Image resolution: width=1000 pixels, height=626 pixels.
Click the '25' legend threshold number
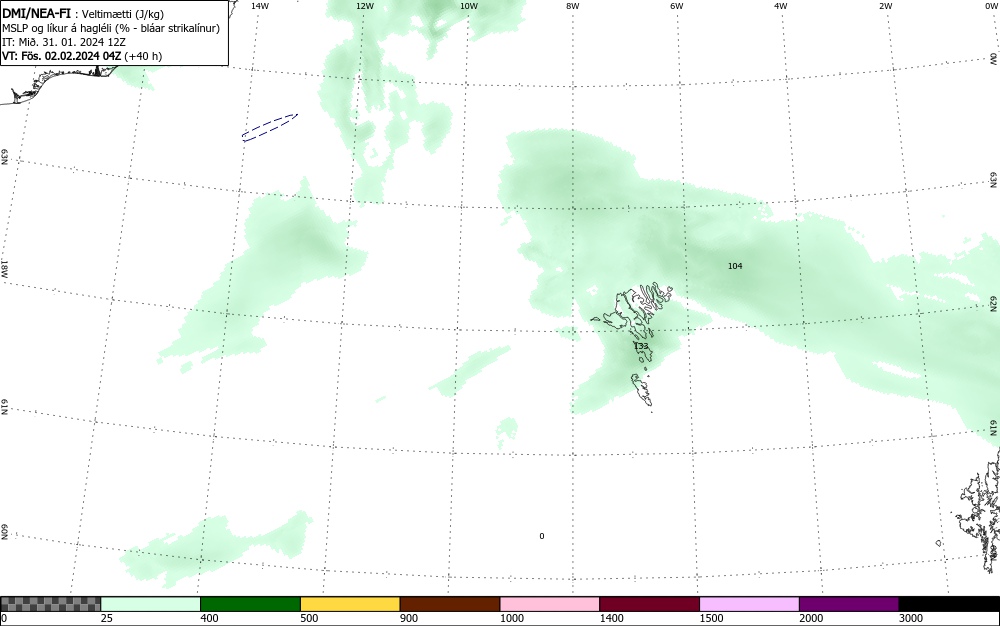[107, 618]
